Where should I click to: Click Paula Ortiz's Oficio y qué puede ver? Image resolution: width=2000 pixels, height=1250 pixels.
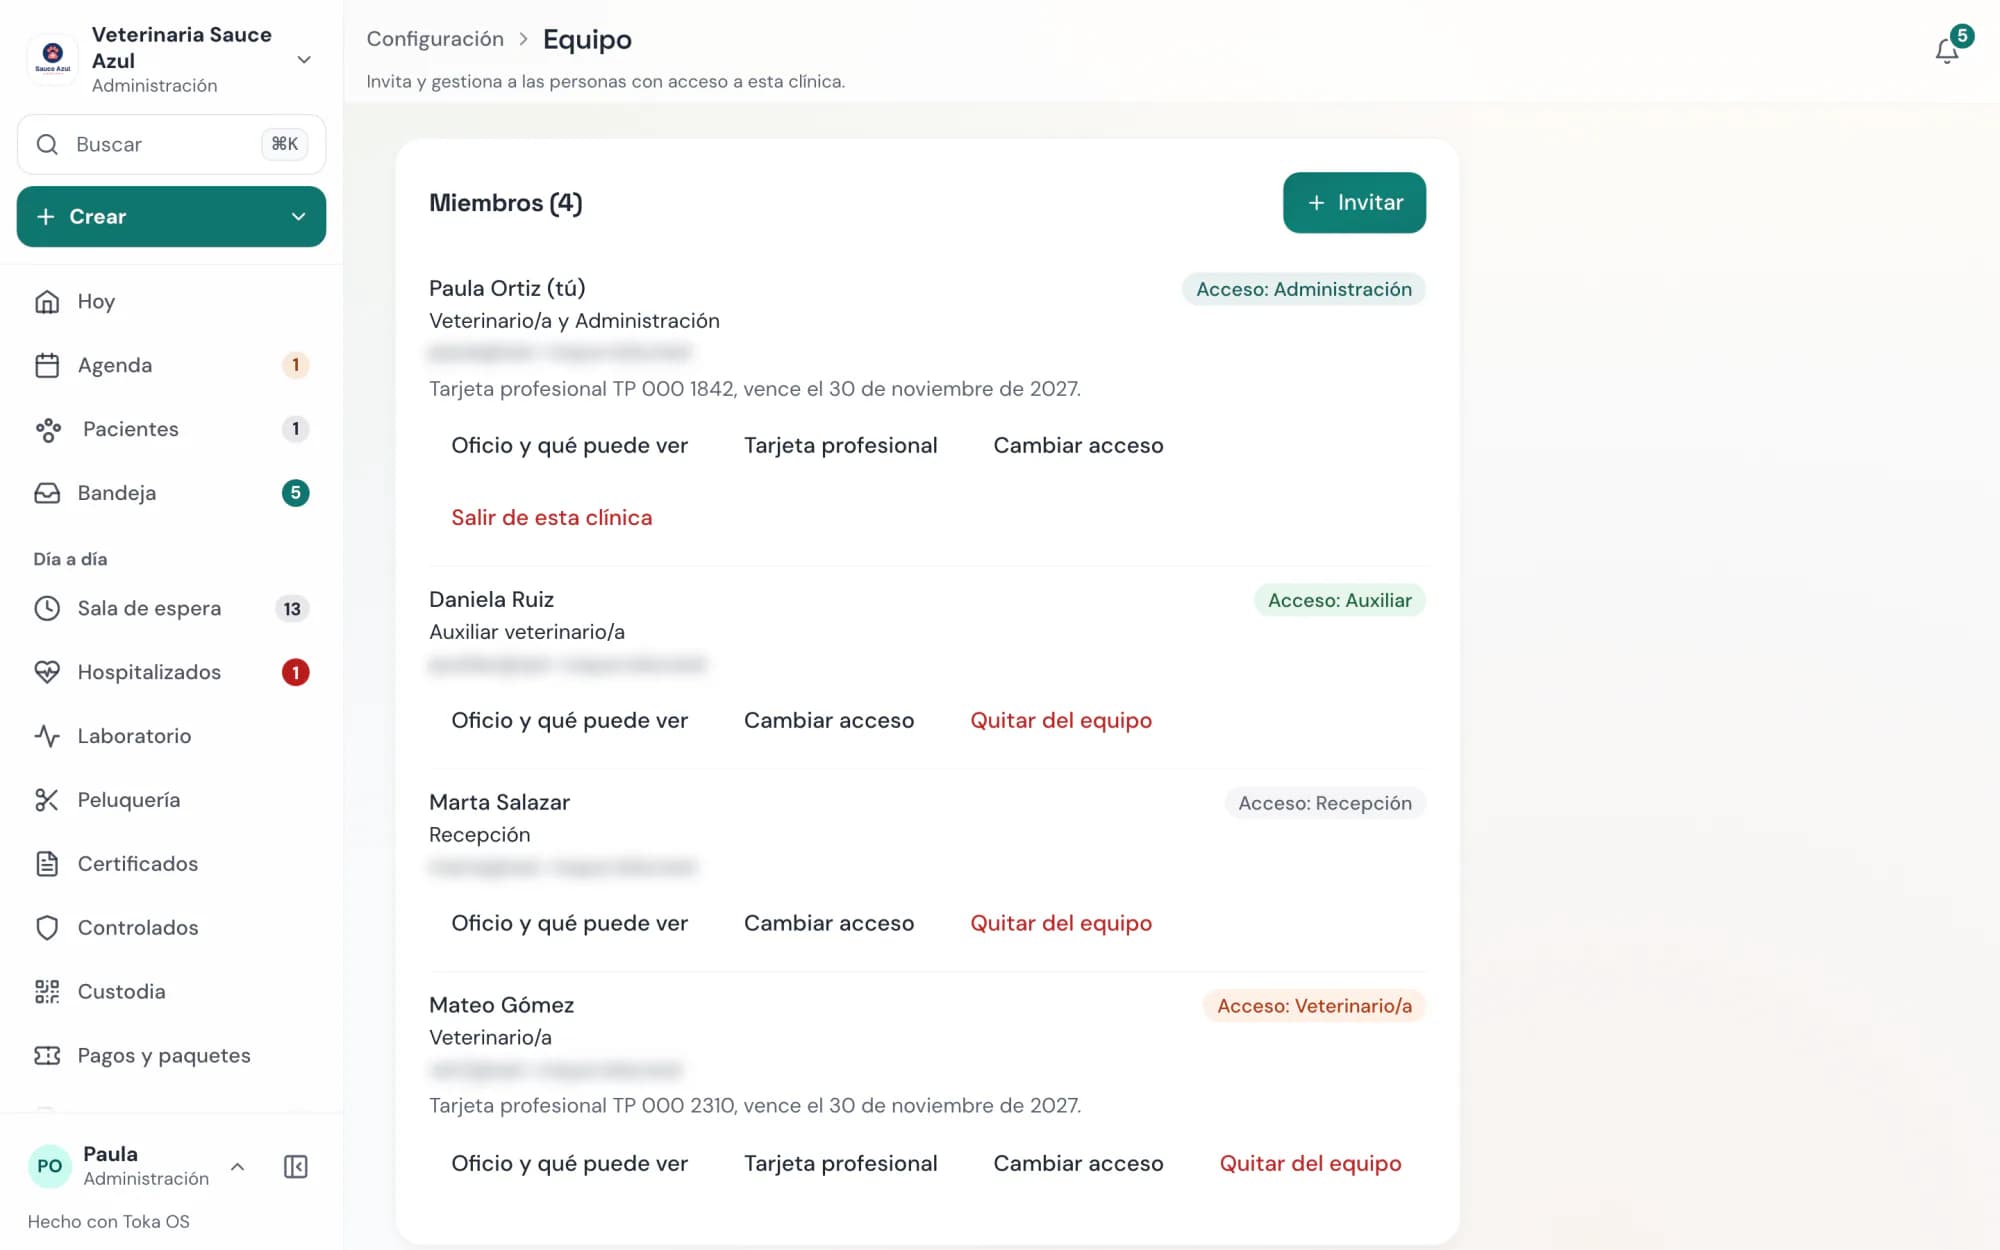[569, 445]
